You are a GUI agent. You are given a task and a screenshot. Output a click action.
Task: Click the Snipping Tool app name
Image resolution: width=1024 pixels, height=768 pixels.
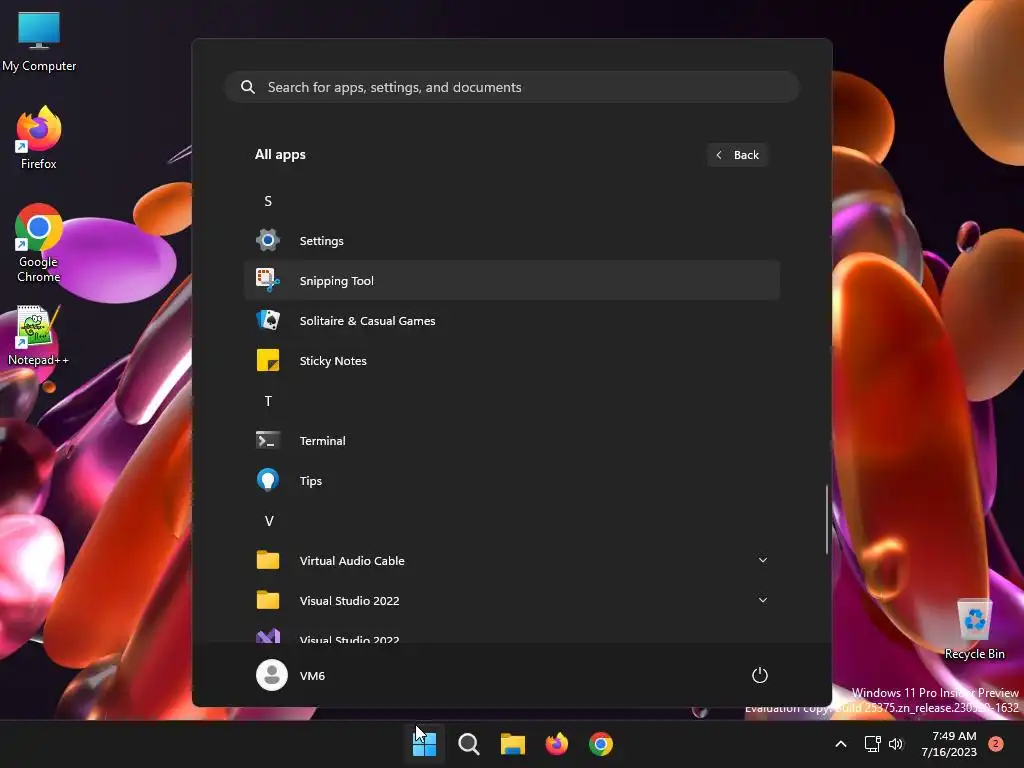[336, 281]
